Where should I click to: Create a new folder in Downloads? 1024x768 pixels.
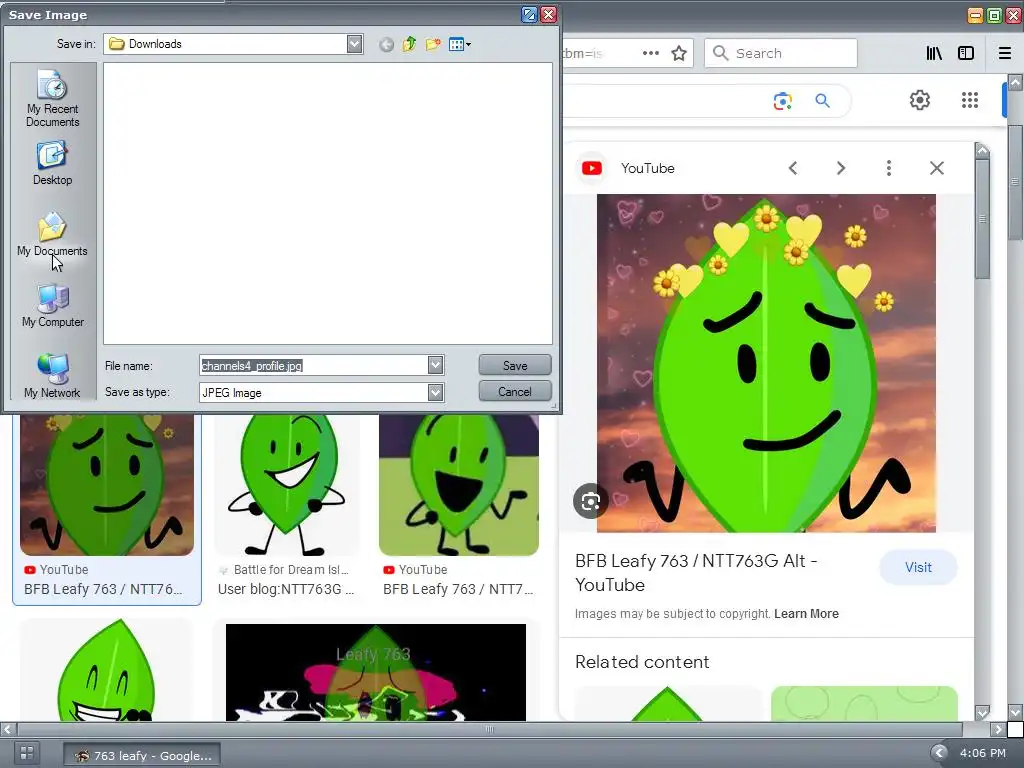tap(432, 44)
